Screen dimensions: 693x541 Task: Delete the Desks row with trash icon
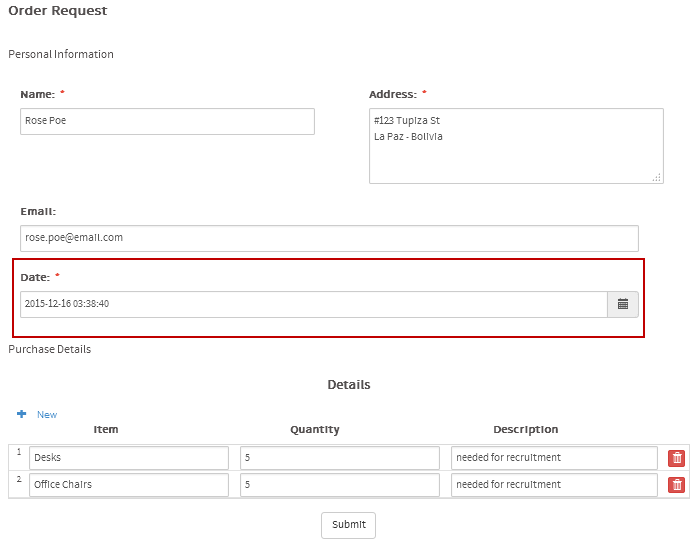click(677, 458)
